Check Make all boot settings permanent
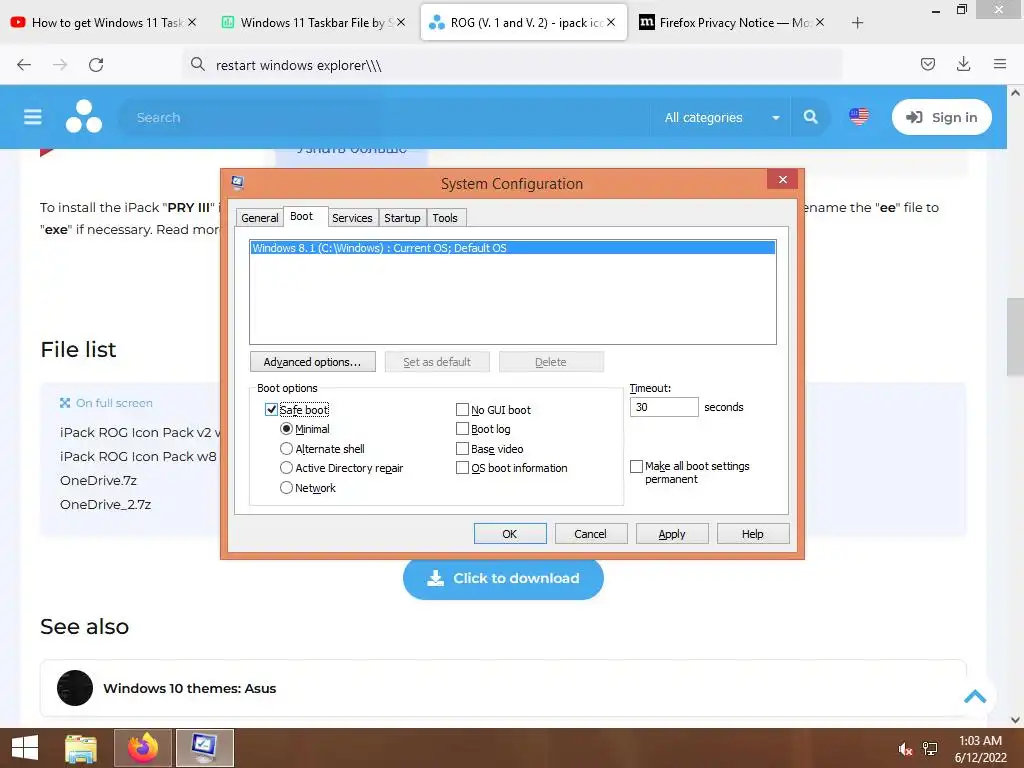Screen dimensions: 1024x768 coord(636,466)
